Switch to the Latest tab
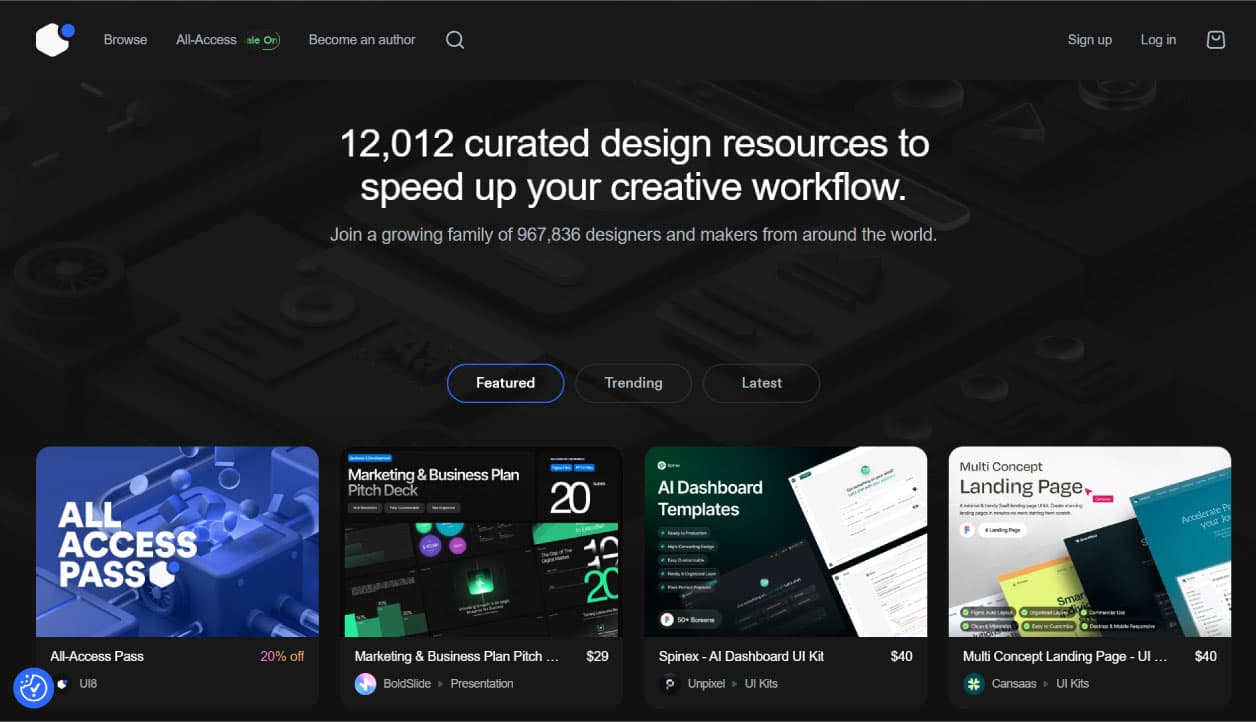 pos(761,383)
